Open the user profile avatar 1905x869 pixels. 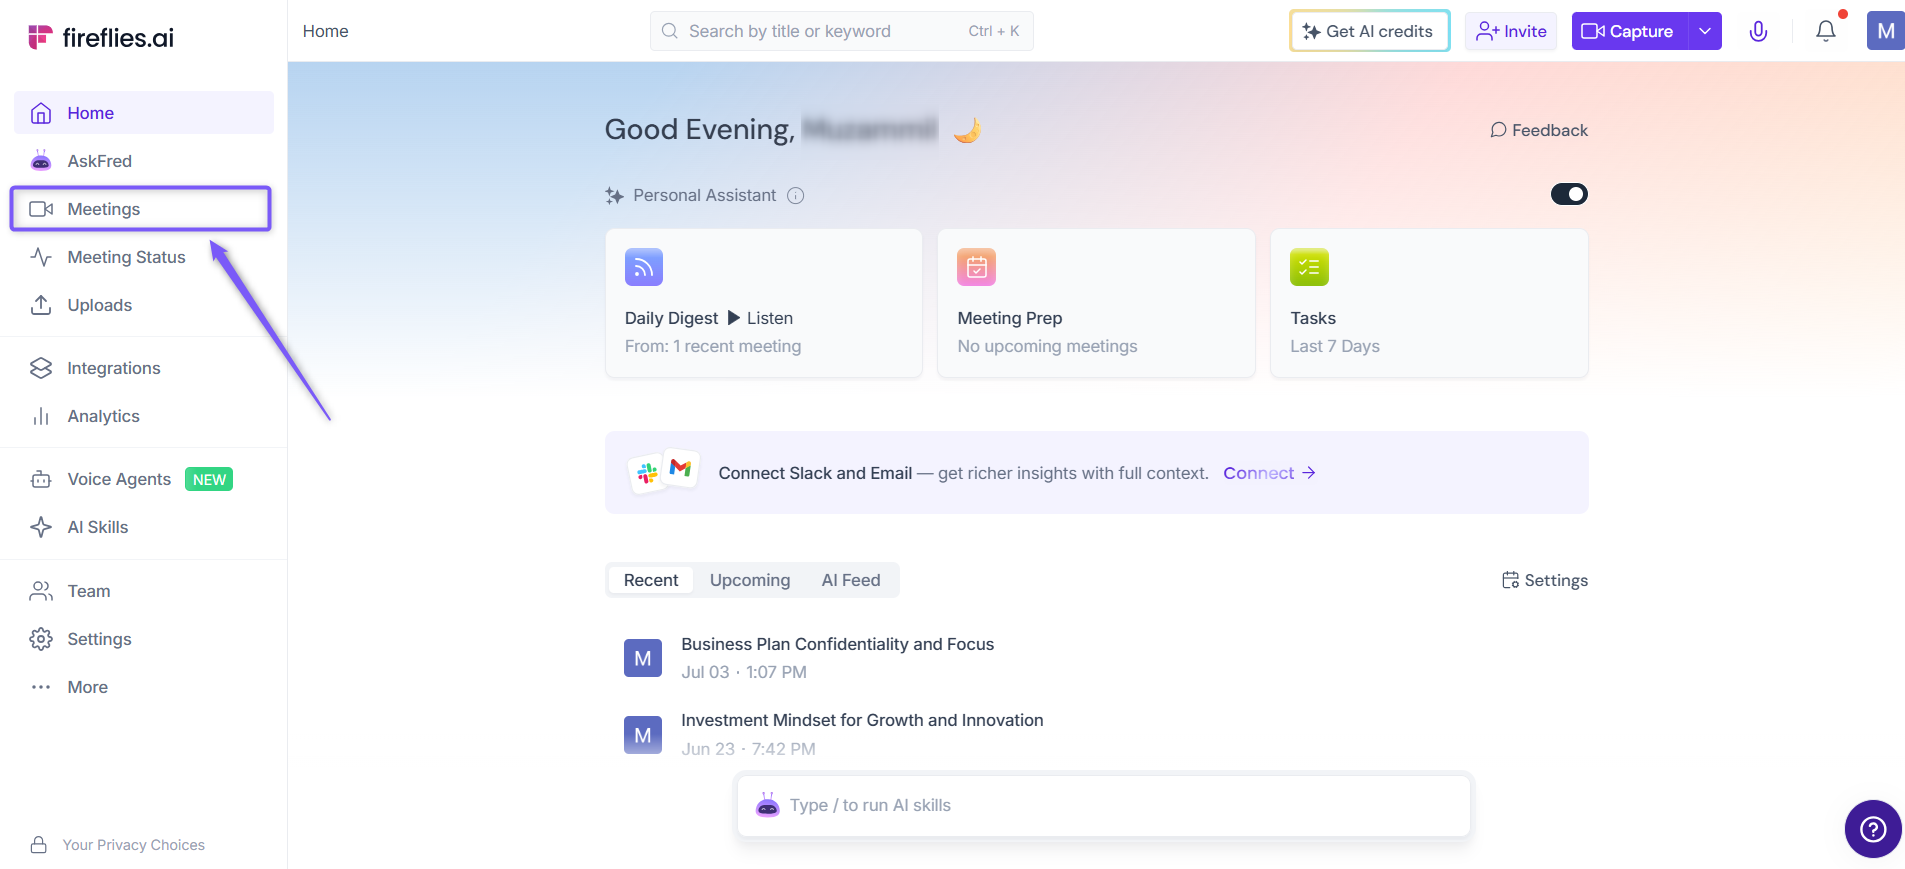1886,31
